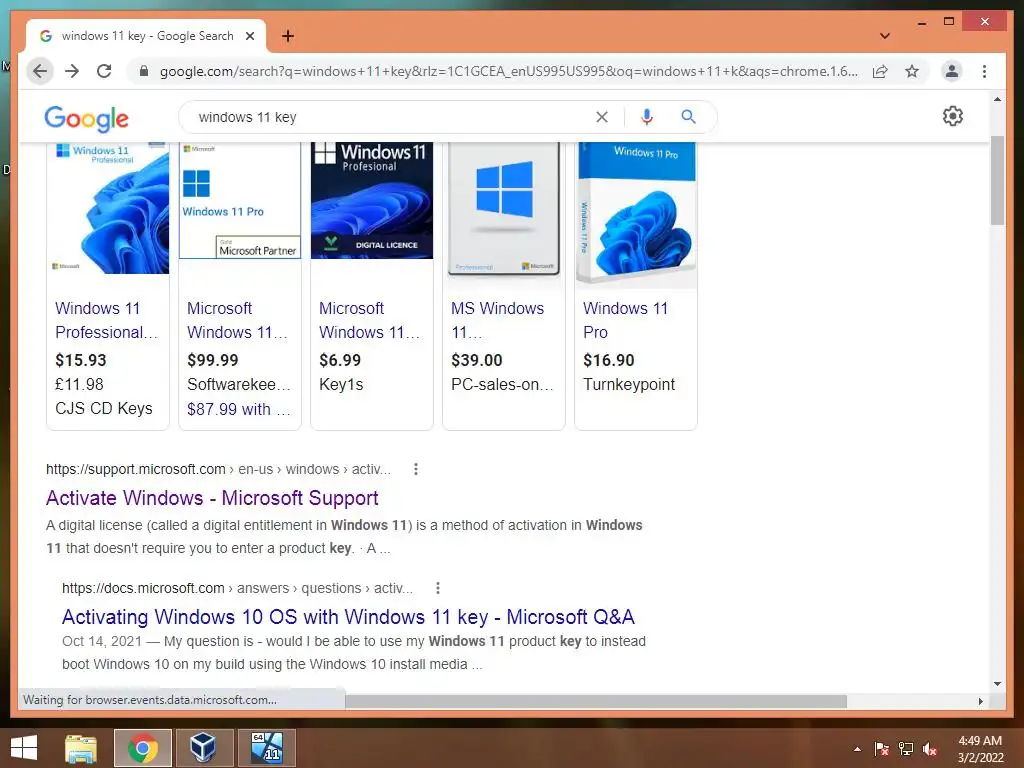
Task: Open network status in the tray
Action: tap(906, 749)
